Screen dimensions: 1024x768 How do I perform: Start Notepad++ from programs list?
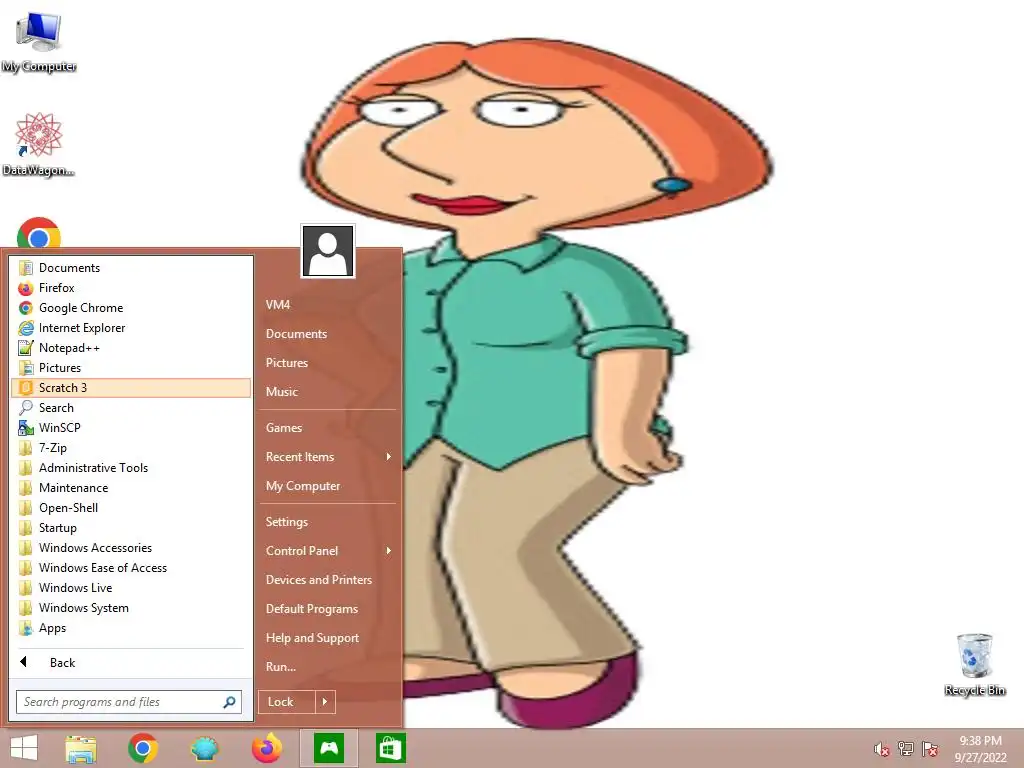(x=131, y=348)
